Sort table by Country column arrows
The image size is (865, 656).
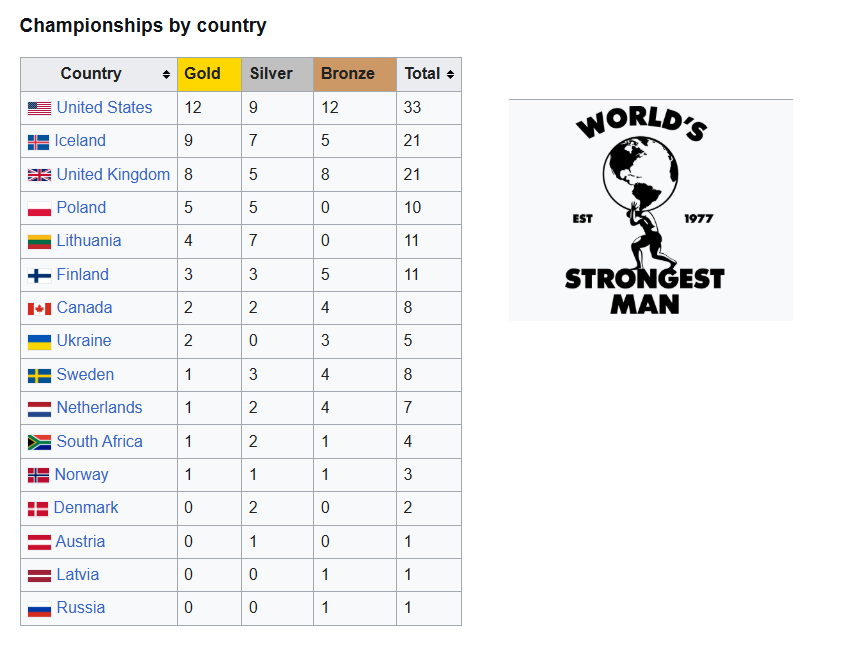pos(166,74)
